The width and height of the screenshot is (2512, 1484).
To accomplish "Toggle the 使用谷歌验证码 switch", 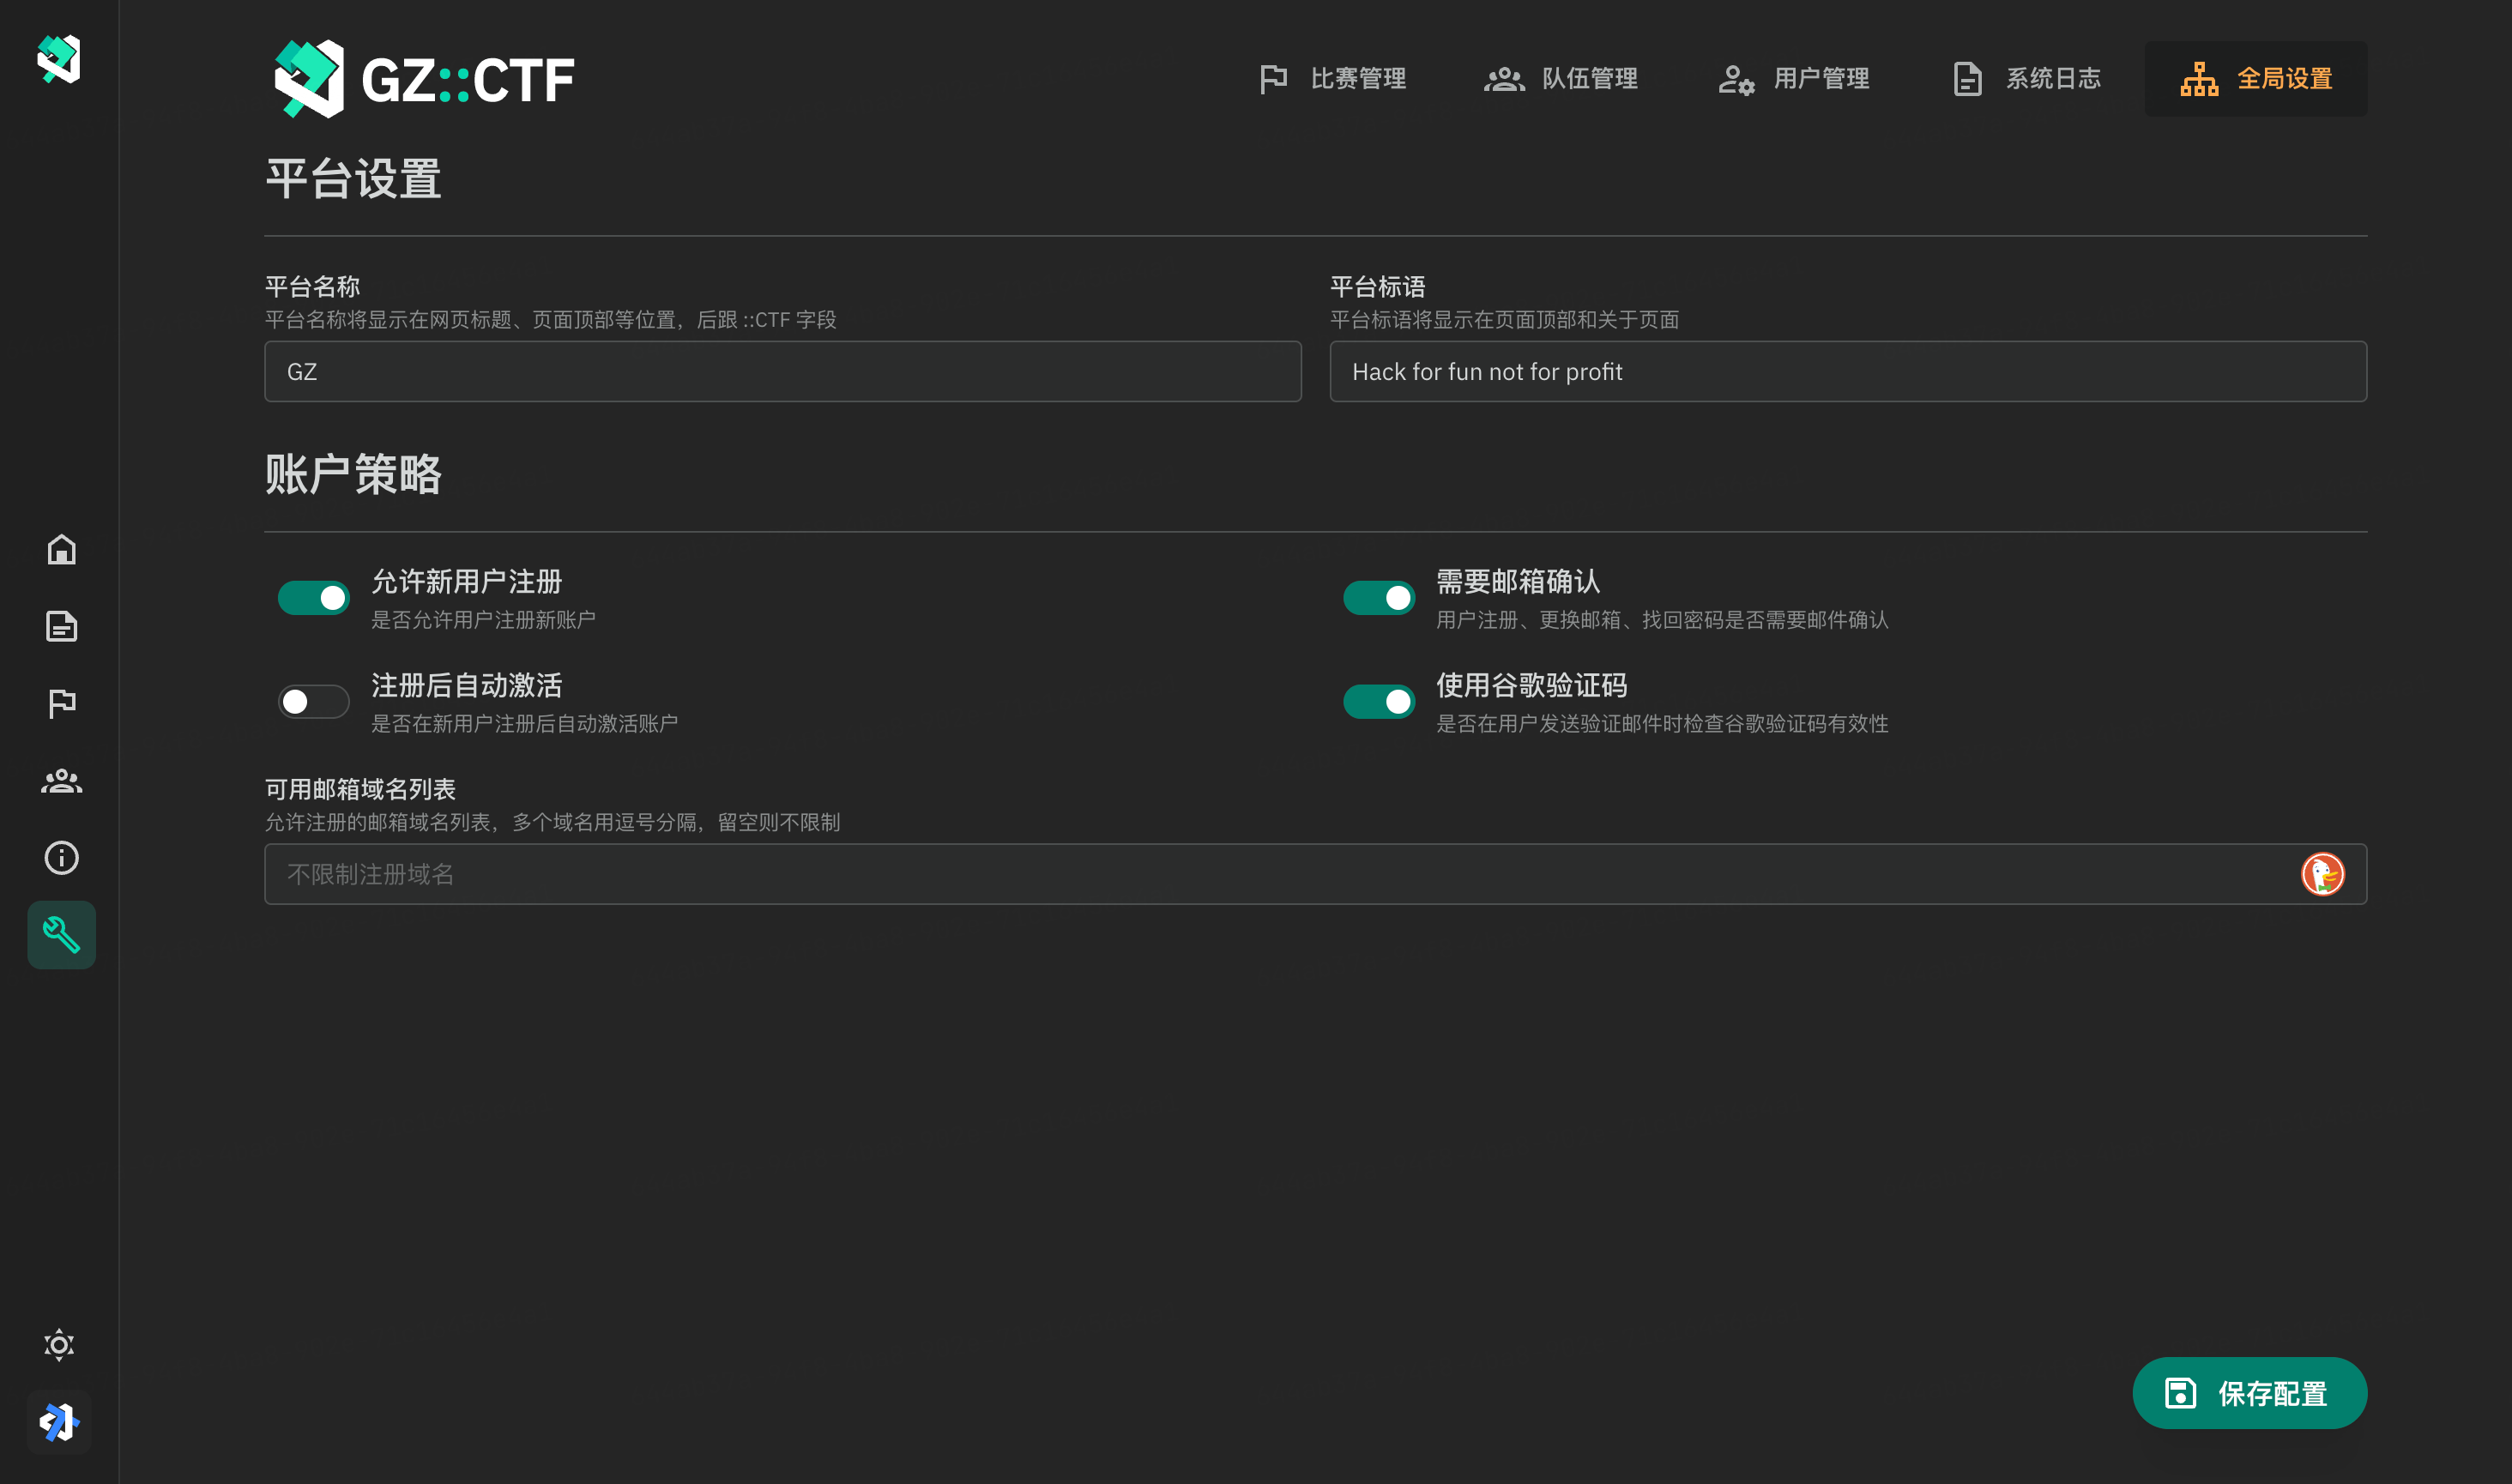I will (x=1379, y=702).
